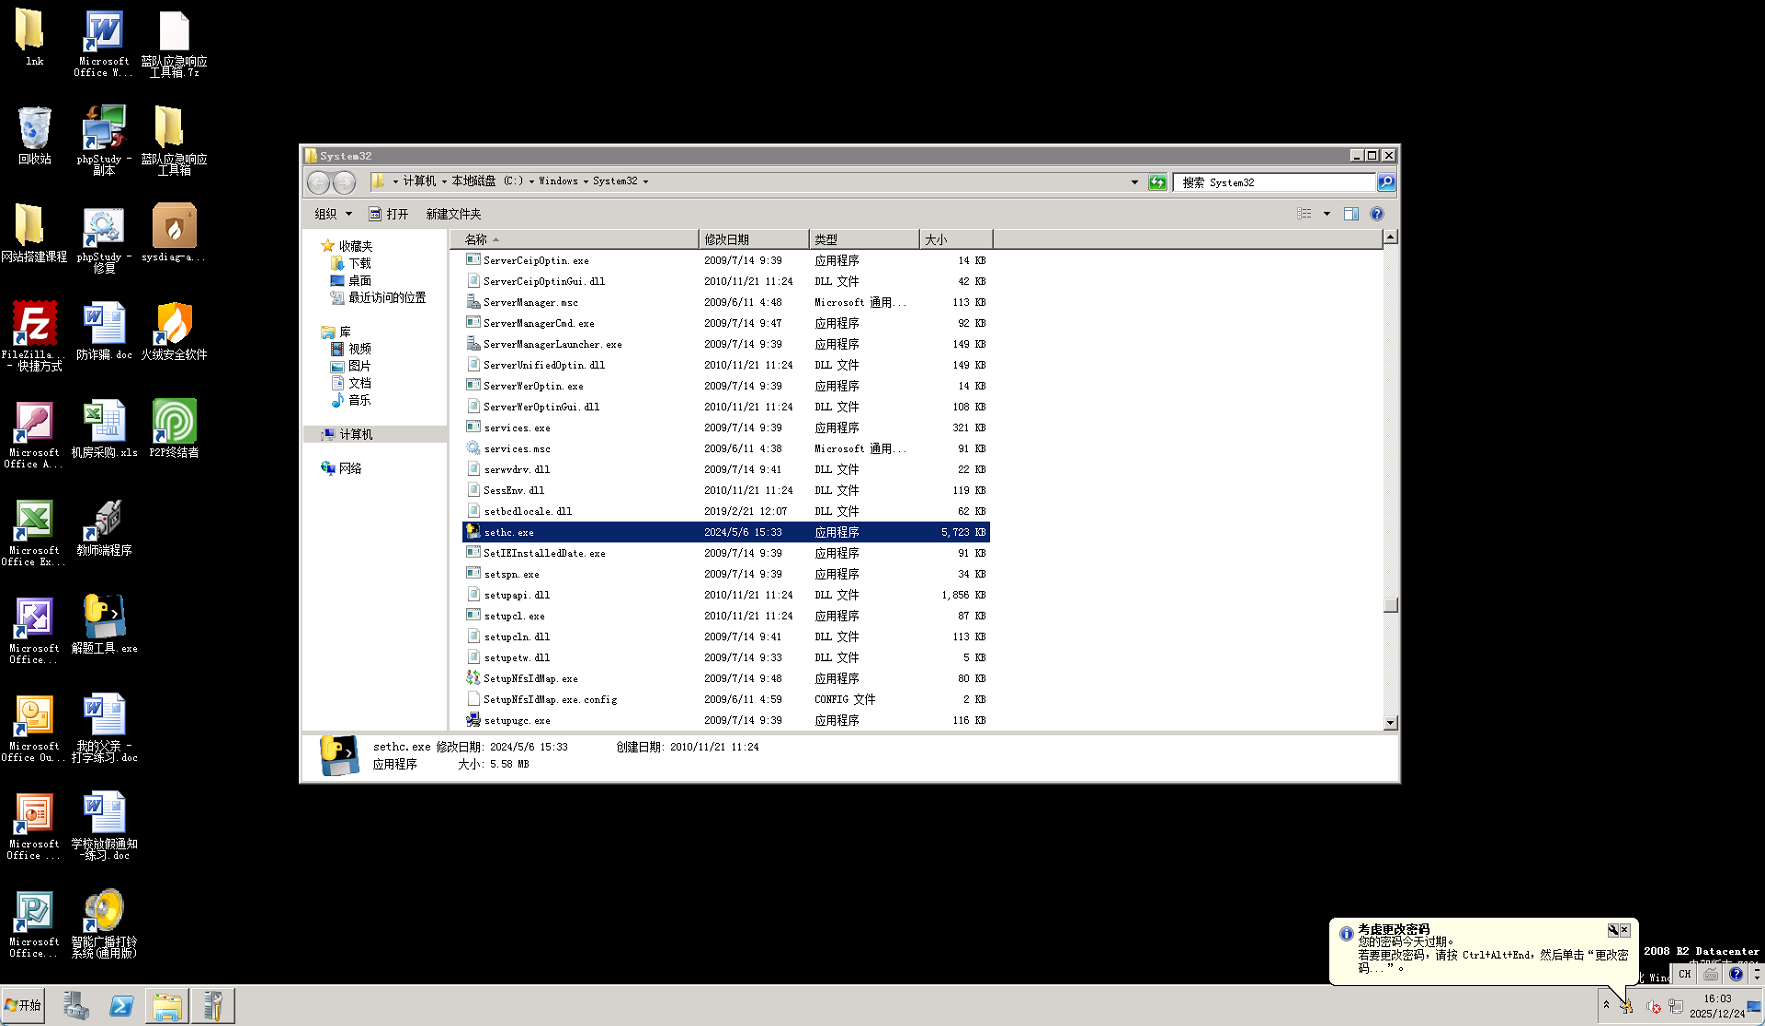1765x1026 pixels.
Task: Sort files by 大小 column header
Action: [x=954, y=239]
